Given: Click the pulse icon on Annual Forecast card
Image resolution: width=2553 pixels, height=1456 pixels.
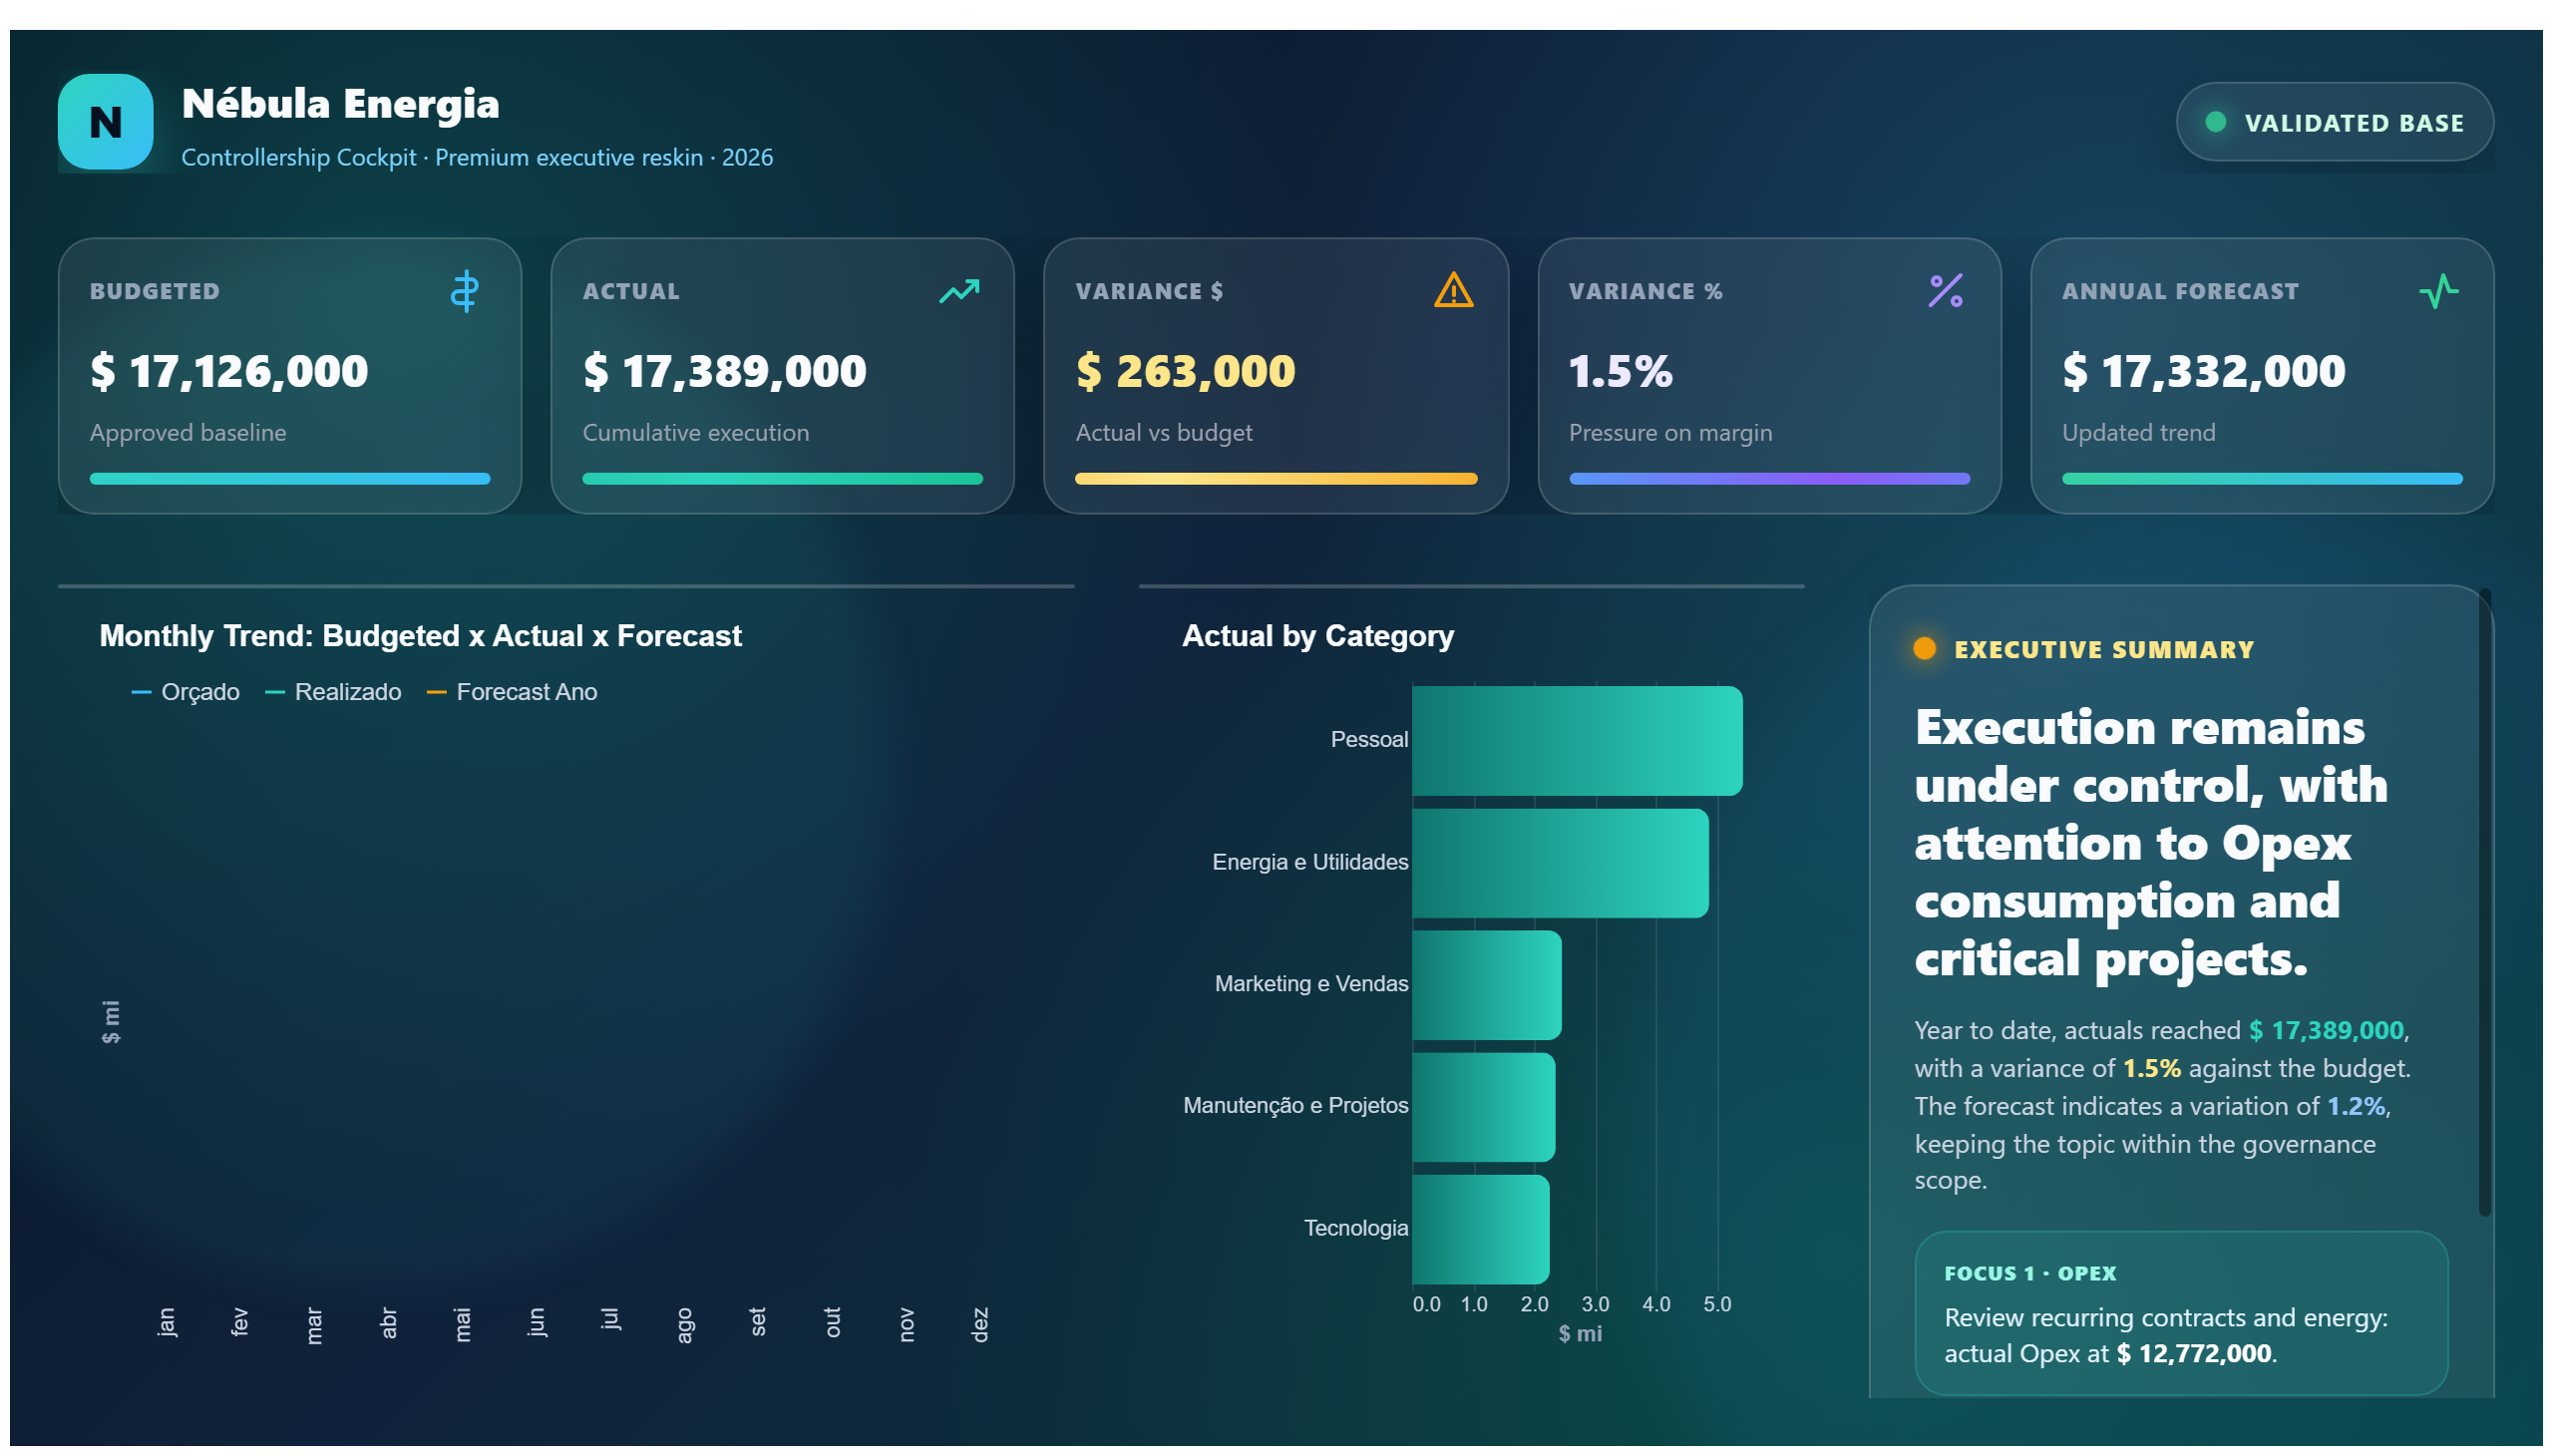Looking at the screenshot, I should [x=2438, y=291].
